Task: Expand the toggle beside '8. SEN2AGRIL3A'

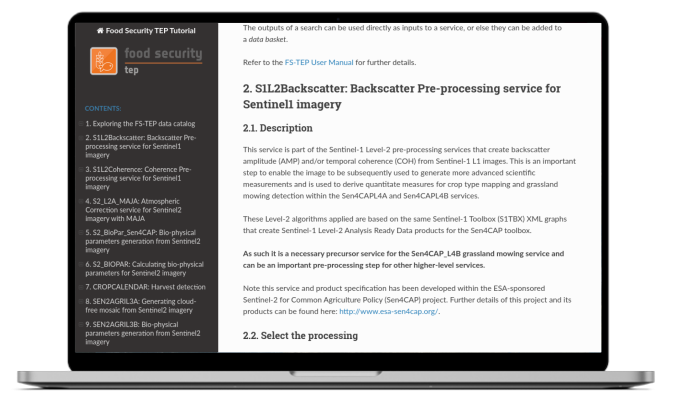Action: click(x=81, y=301)
